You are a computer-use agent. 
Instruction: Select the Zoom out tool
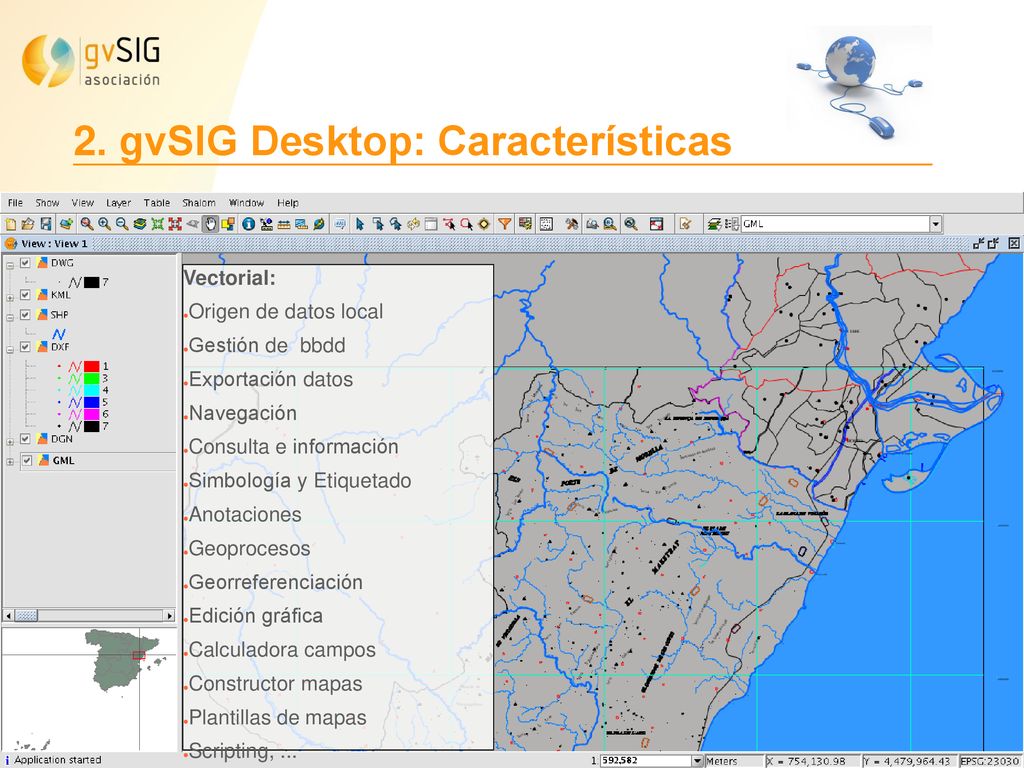point(122,224)
